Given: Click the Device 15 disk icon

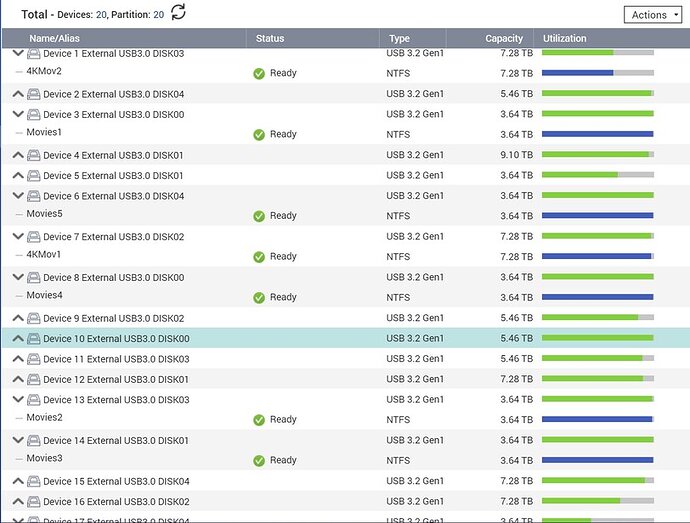Looking at the screenshot, I should tap(34, 481).
